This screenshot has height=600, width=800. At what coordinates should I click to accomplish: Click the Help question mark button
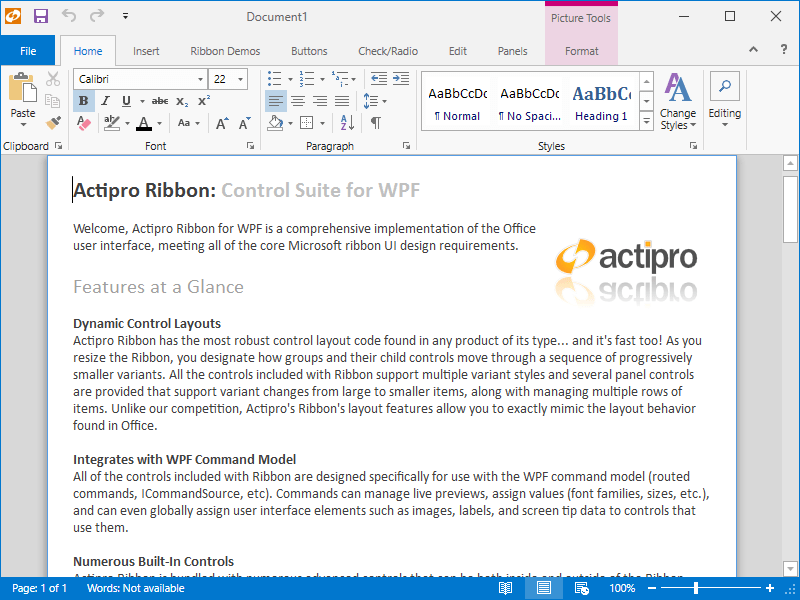[784, 49]
